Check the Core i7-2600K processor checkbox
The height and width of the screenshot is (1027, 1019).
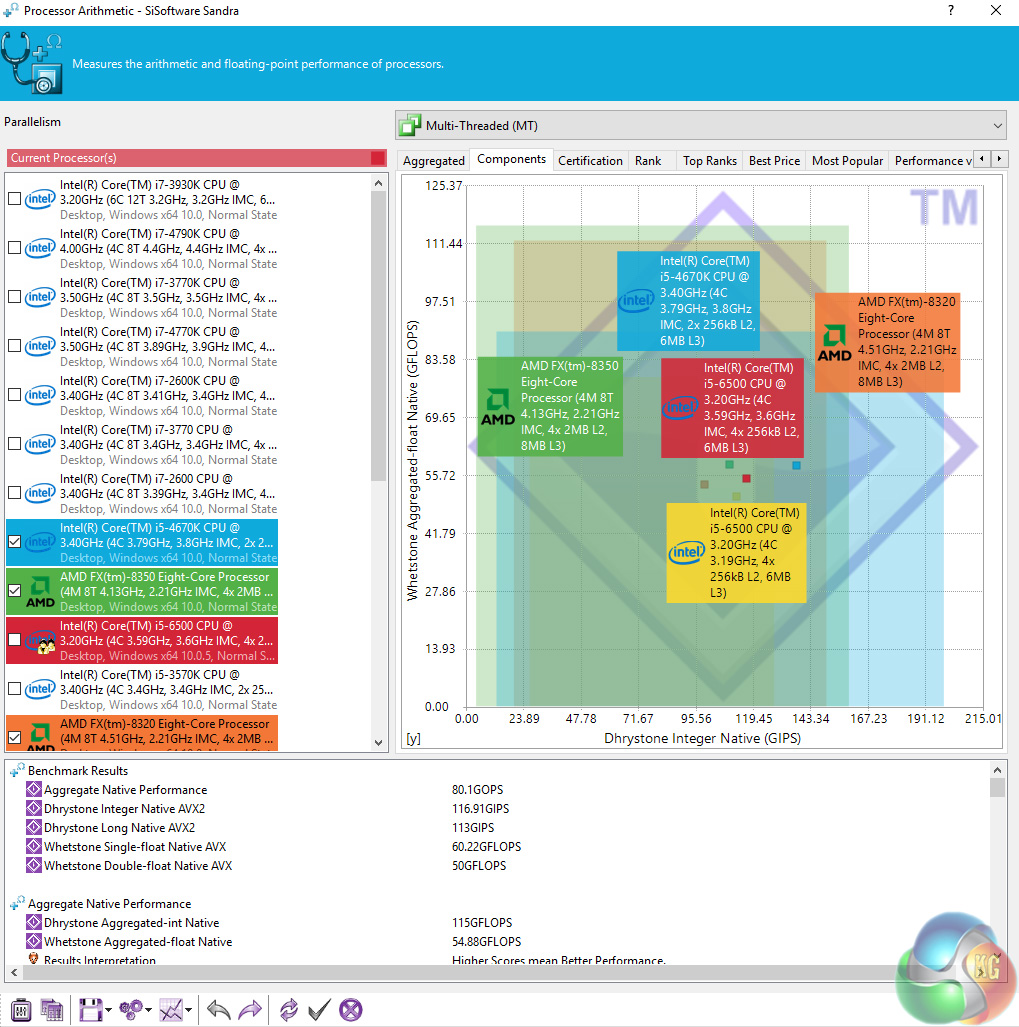click(14, 394)
